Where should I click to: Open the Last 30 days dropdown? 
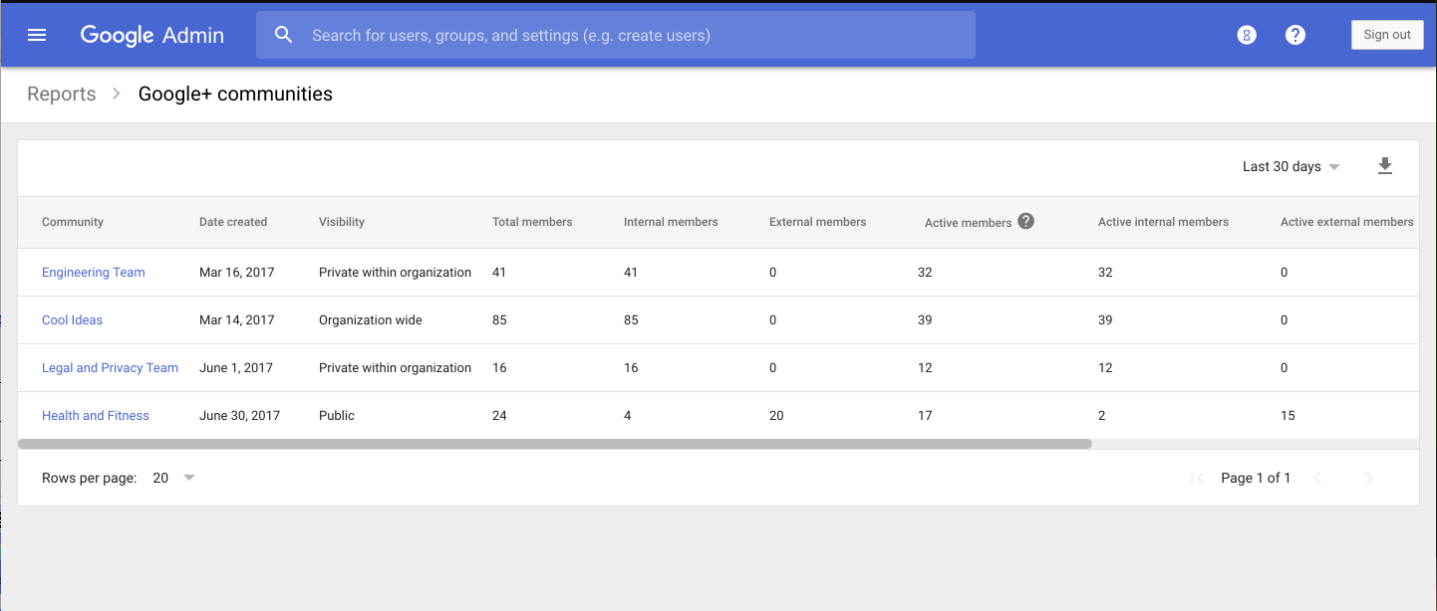coord(1290,167)
